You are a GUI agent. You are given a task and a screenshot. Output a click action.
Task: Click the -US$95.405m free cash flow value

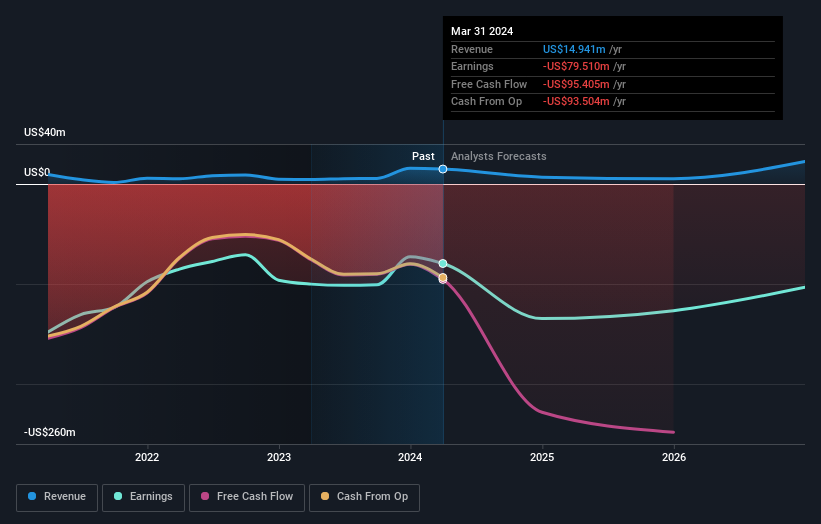pyautogui.click(x=576, y=84)
